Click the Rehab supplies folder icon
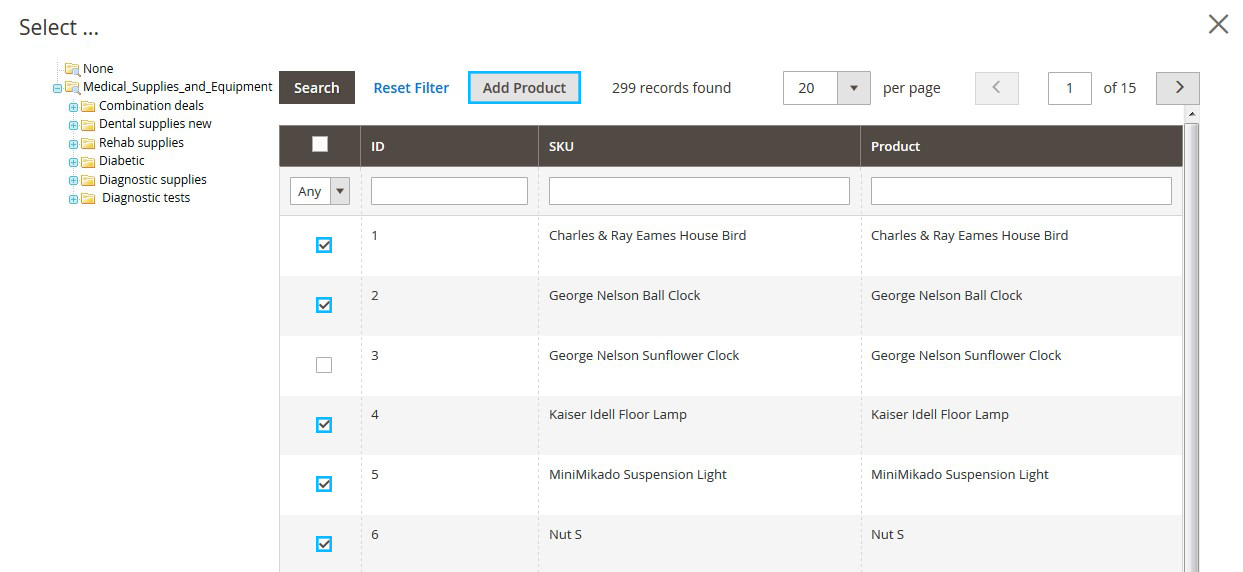This screenshot has width=1243, height=572. point(88,143)
